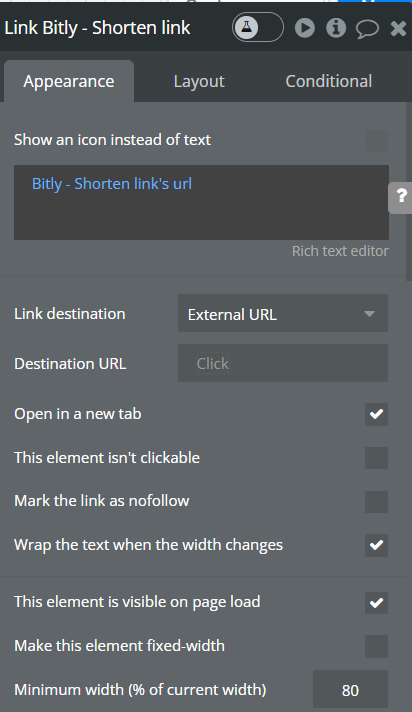
Task: Open the Rich text editor
Action: click(x=340, y=251)
